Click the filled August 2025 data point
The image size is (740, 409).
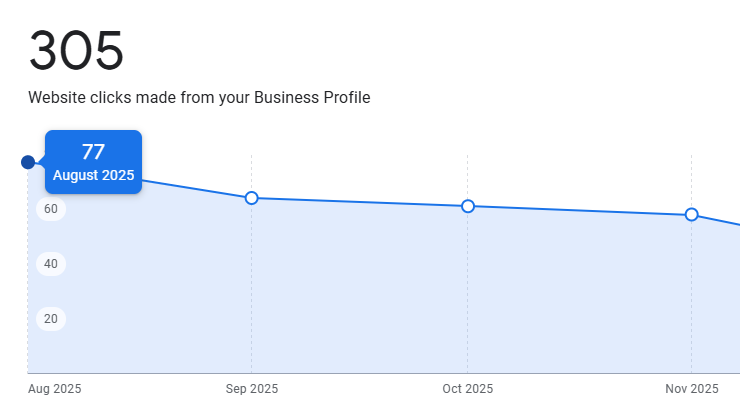28,162
